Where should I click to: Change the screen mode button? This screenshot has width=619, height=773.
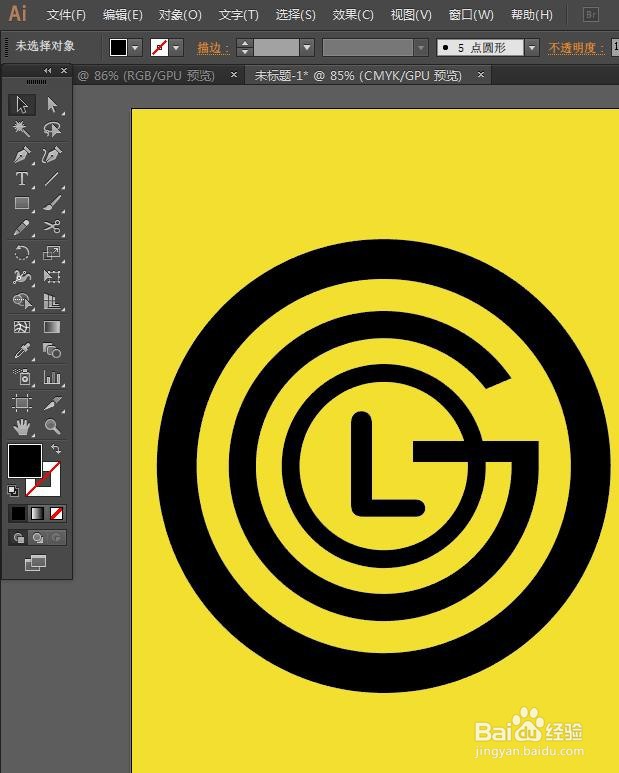click(35, 563)
